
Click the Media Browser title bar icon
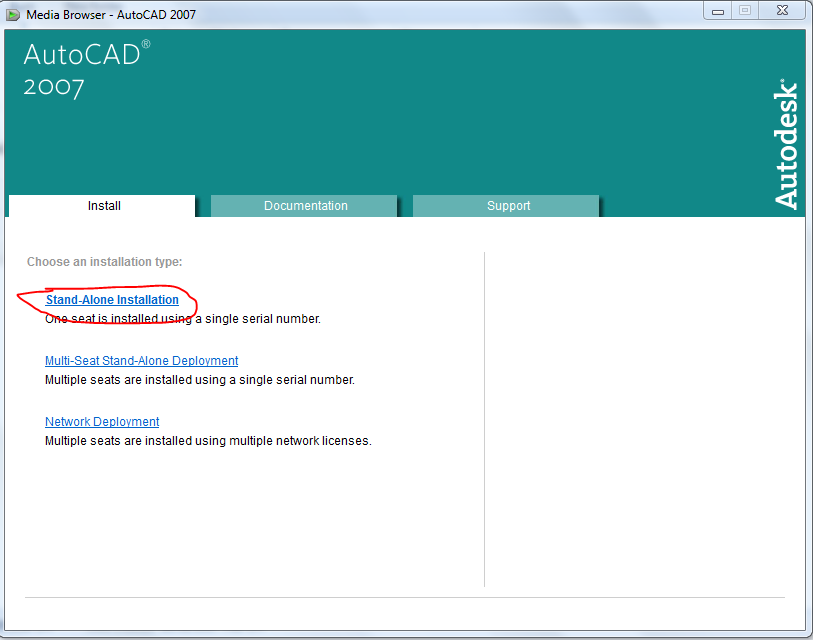click(12, 13)
